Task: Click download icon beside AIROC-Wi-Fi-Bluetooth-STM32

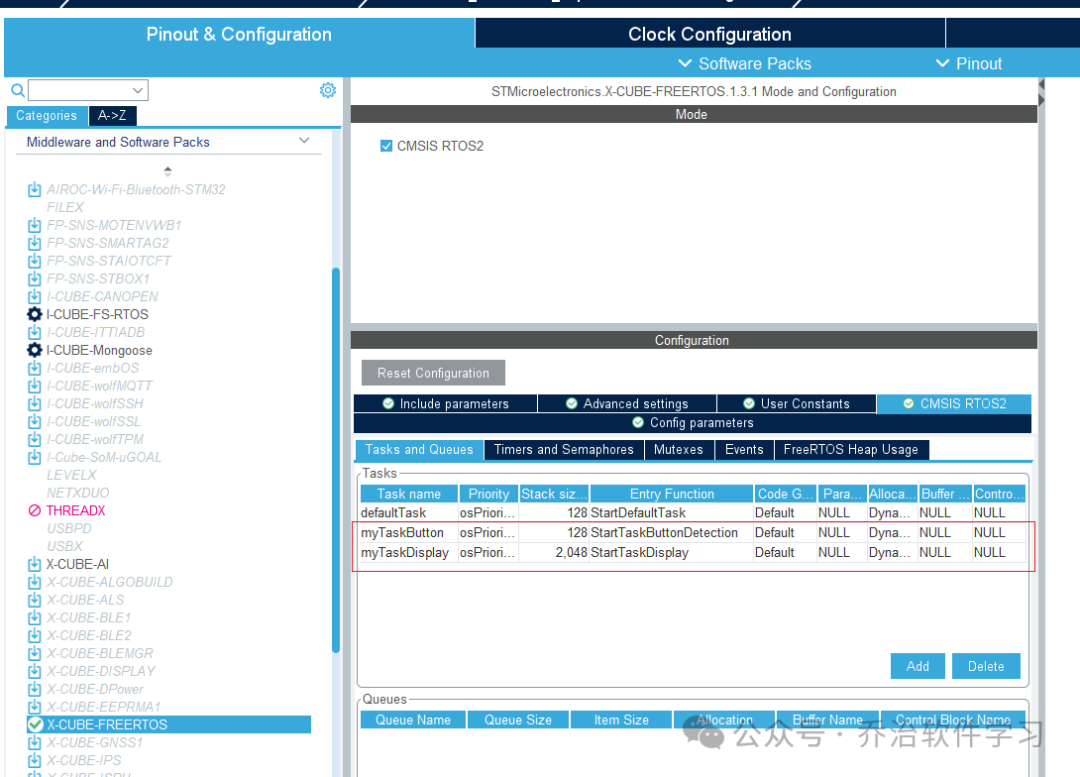Action: (x=34, y=189)
